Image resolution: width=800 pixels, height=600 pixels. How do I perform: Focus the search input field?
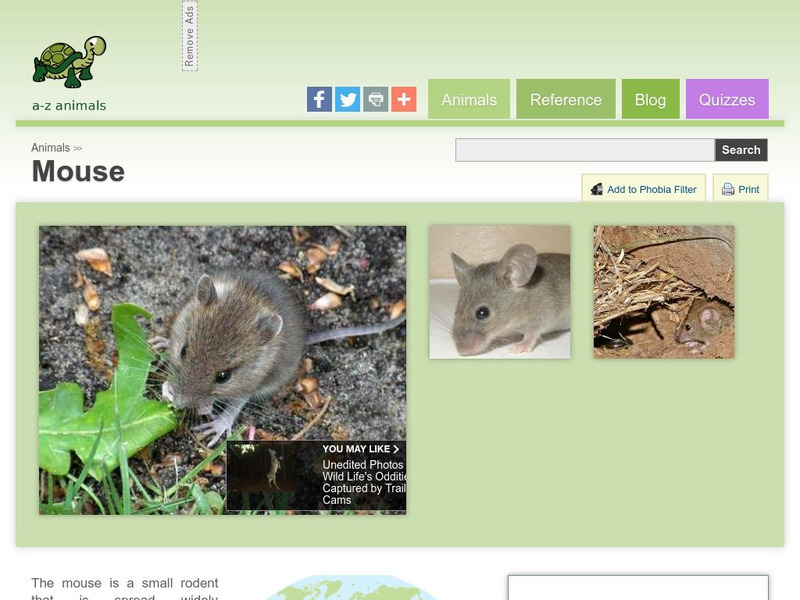(x=585, y=150)
